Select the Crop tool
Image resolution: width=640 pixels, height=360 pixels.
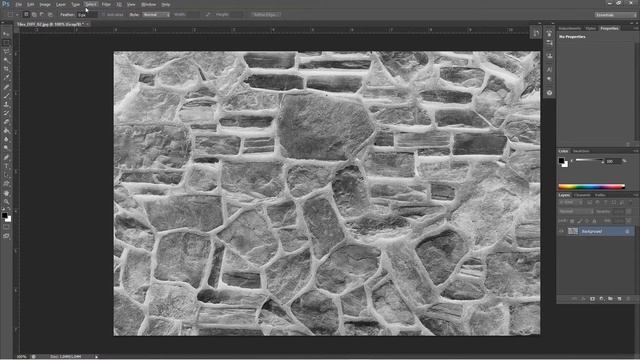click(x=6, y=69)
